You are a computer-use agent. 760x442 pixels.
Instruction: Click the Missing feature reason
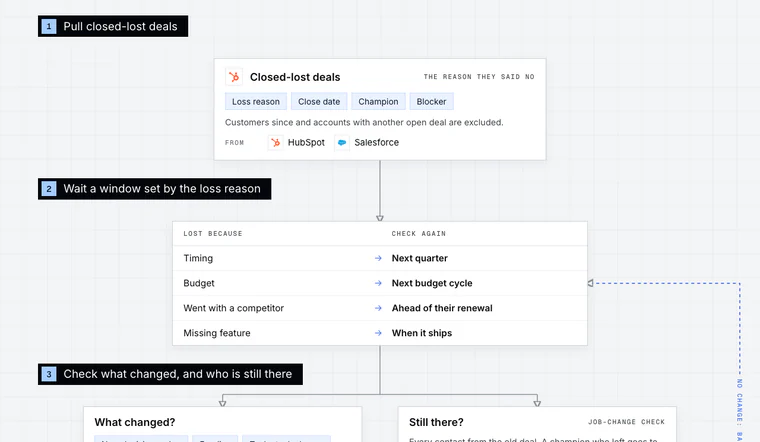point(217,333)
